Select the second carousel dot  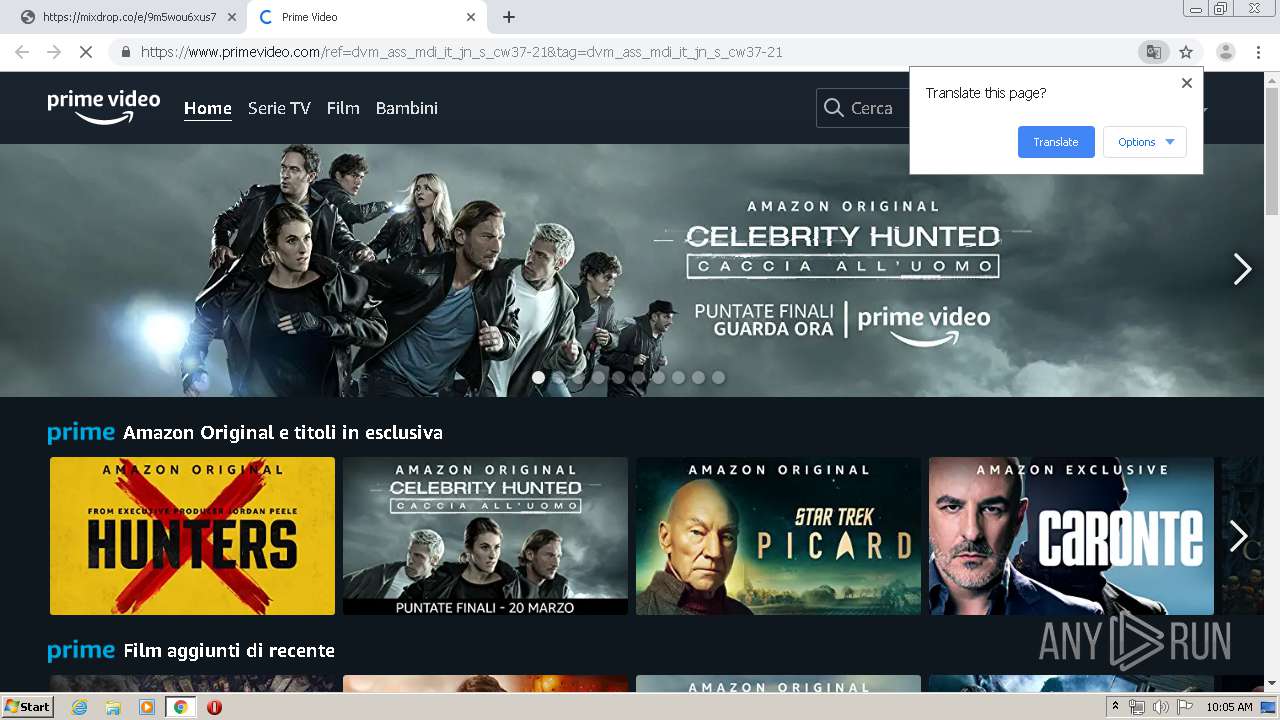(x=558, y=377)
